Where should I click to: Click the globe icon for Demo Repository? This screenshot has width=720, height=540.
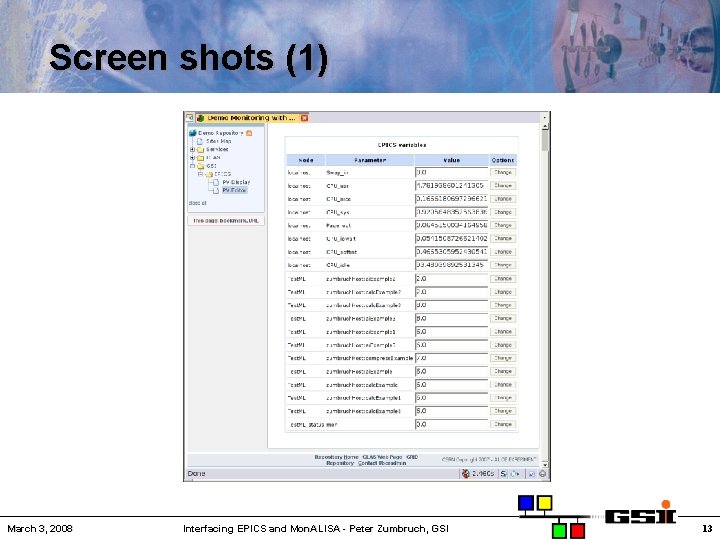pyautogui.click(x=192, y=133)
